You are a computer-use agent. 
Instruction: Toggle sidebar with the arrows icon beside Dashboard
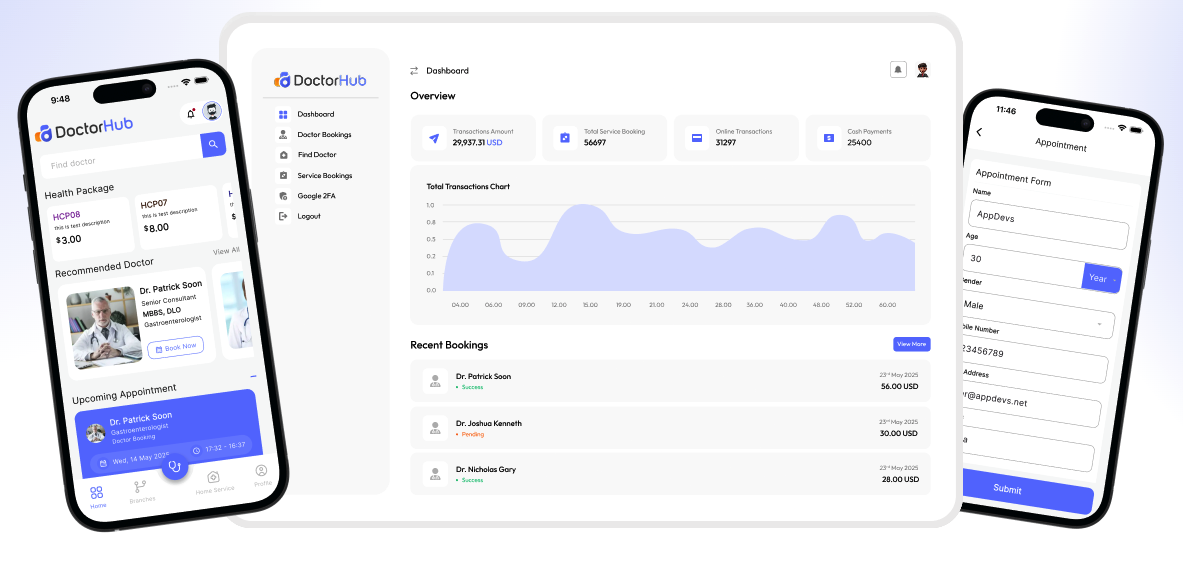click(x=414, y=71)
